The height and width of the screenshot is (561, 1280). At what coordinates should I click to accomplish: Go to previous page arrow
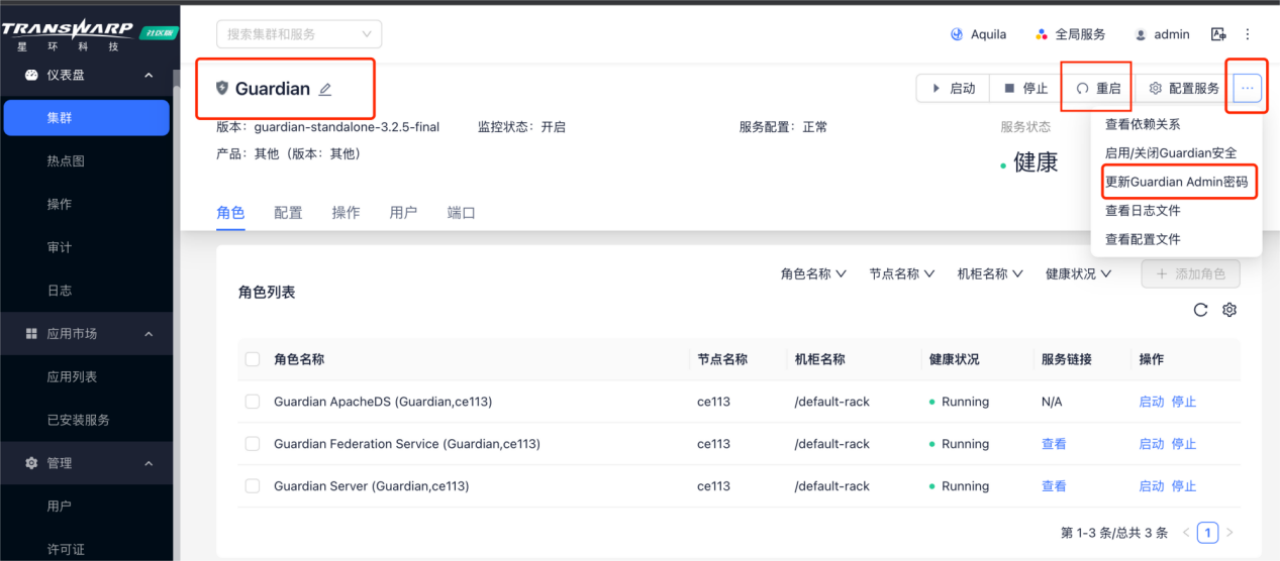(x=1186, y=533)
